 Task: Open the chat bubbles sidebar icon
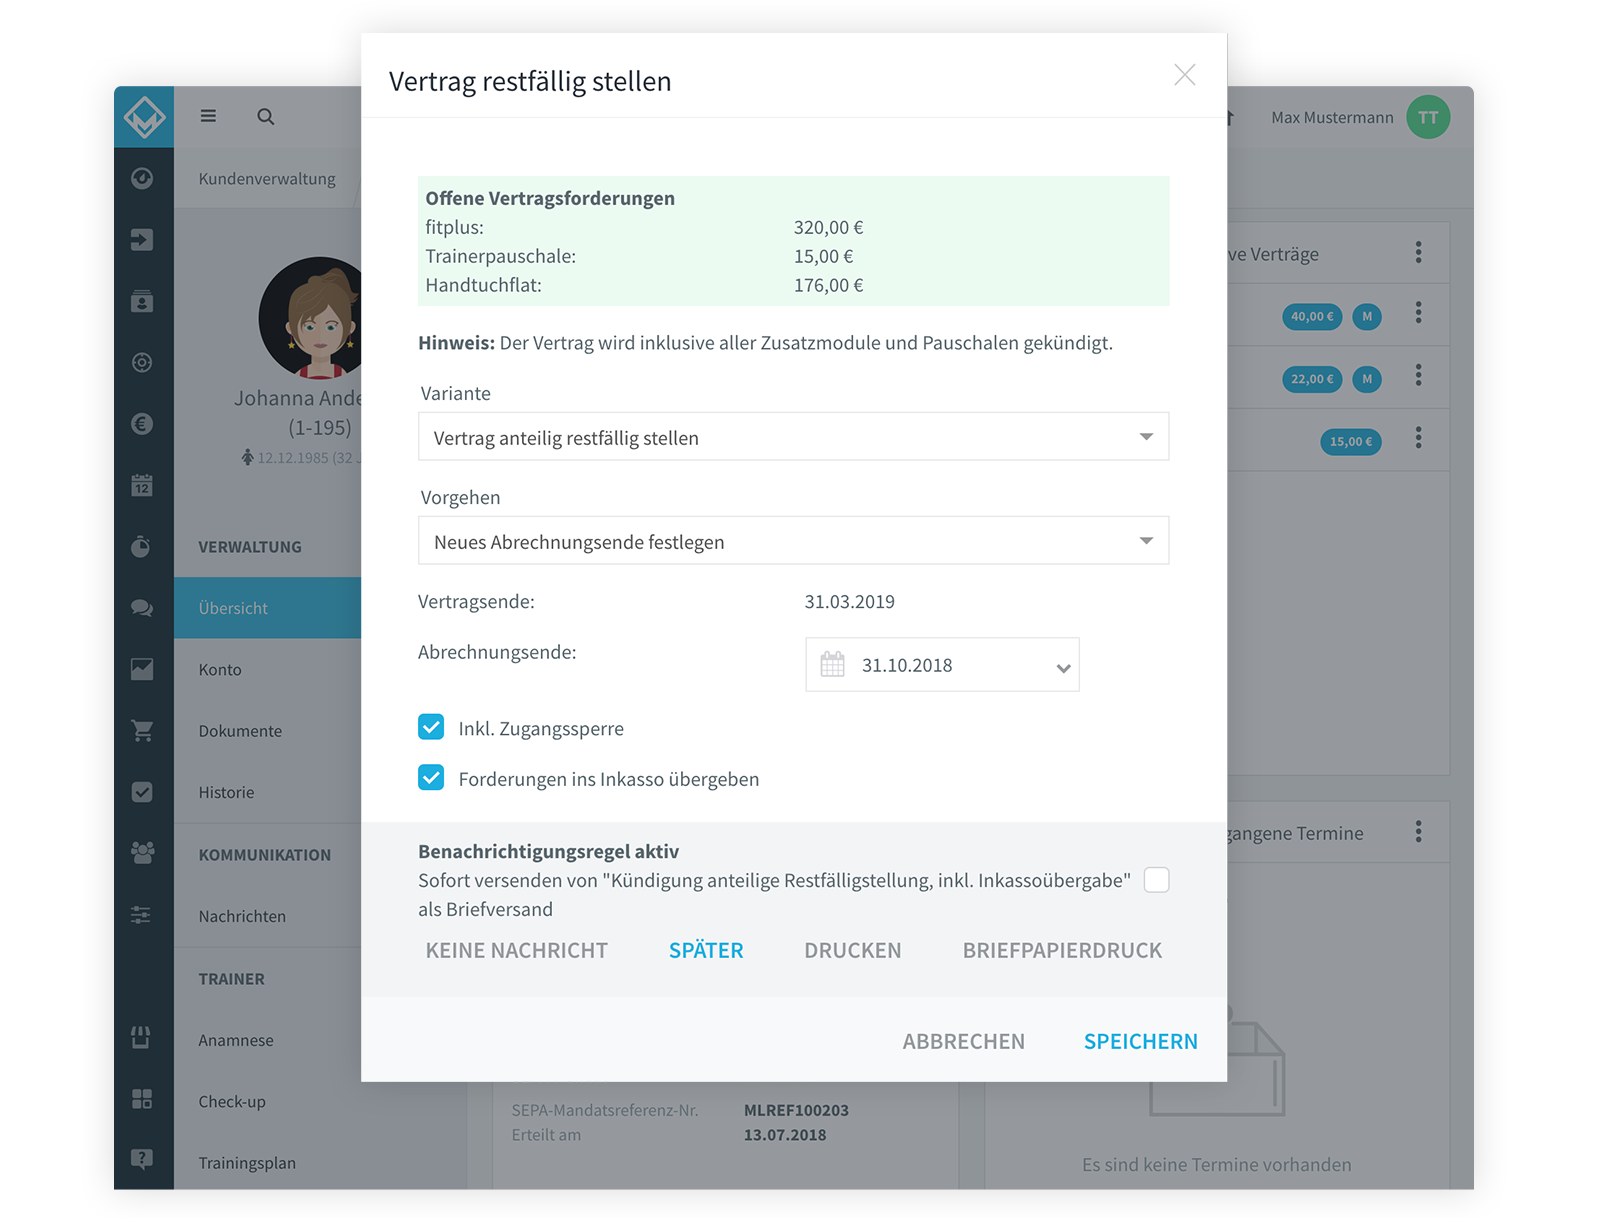(142, 608)
